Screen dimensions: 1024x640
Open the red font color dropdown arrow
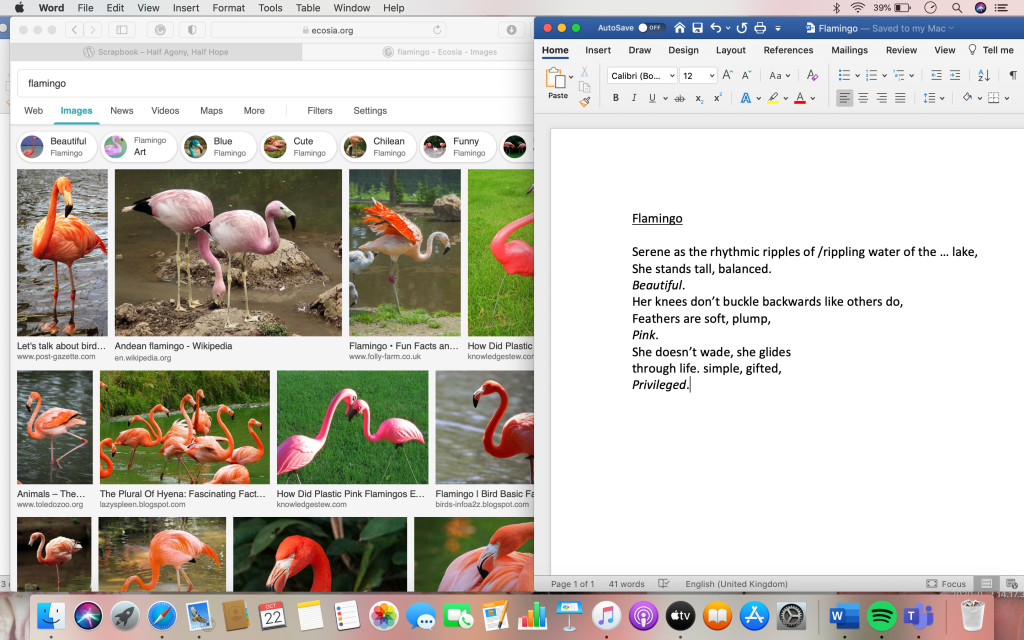pyautogui.click(x=812, y=98)
